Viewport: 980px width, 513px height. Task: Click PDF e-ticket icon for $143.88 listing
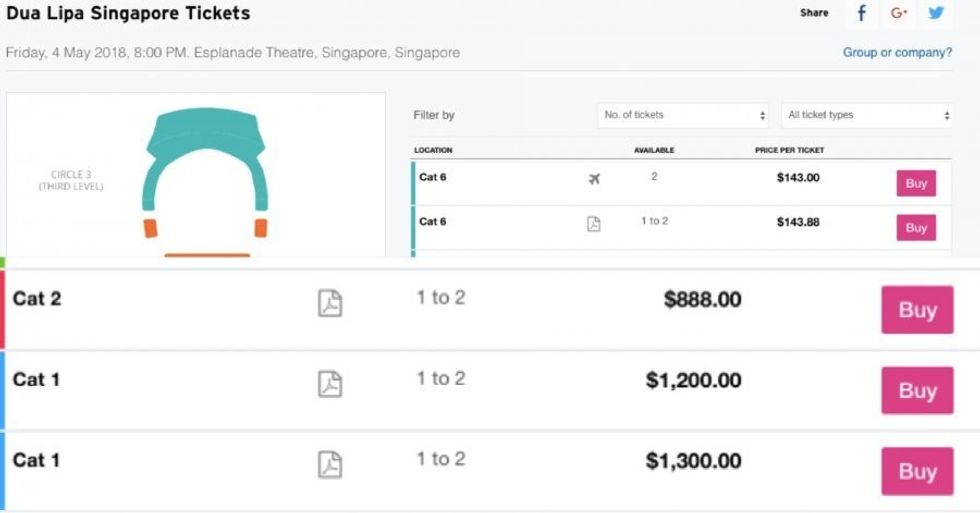tap(594, 223)
